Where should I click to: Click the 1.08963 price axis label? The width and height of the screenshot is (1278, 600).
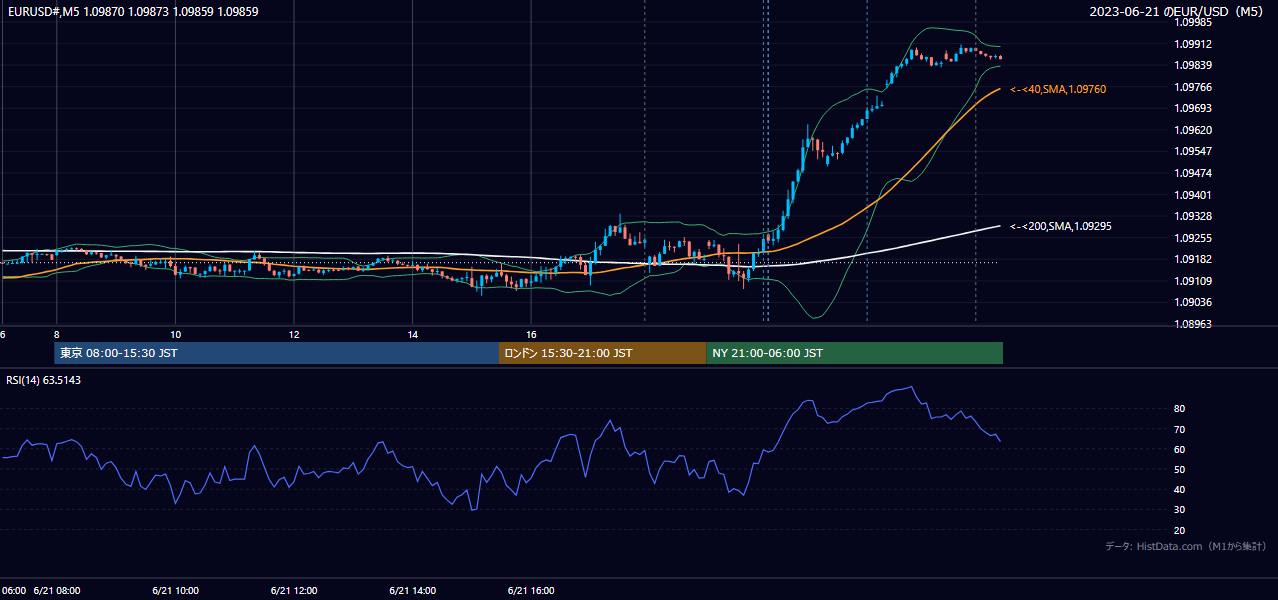(1194, 324)
